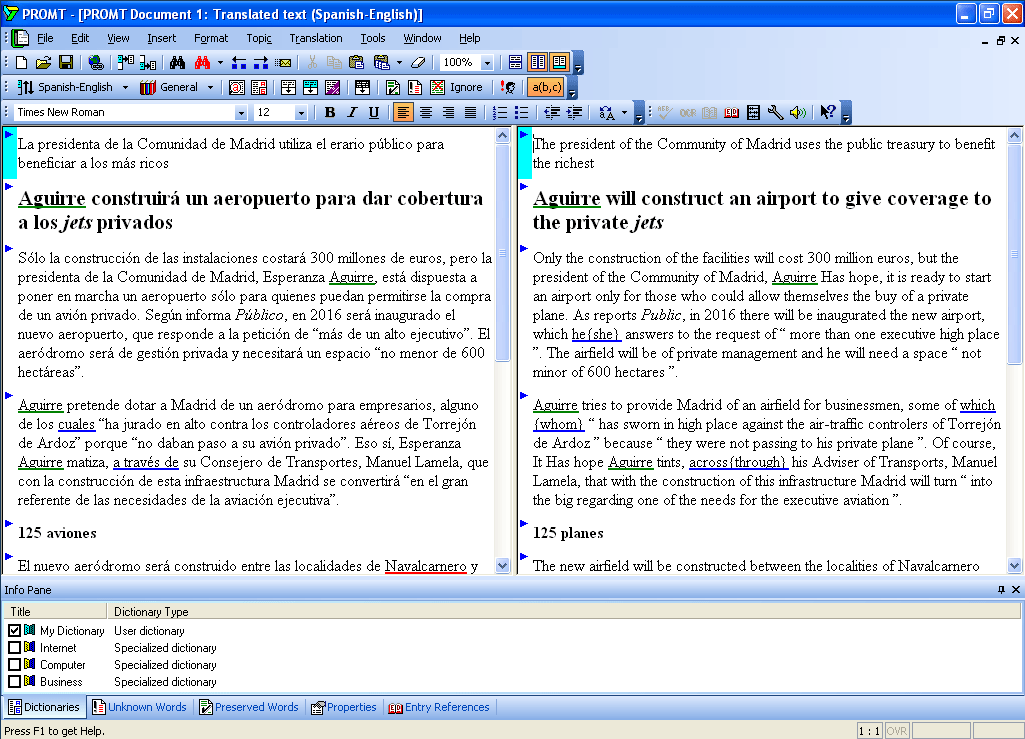
Task: Click the red ED dictionary book icon
Action: pos(731,112)
